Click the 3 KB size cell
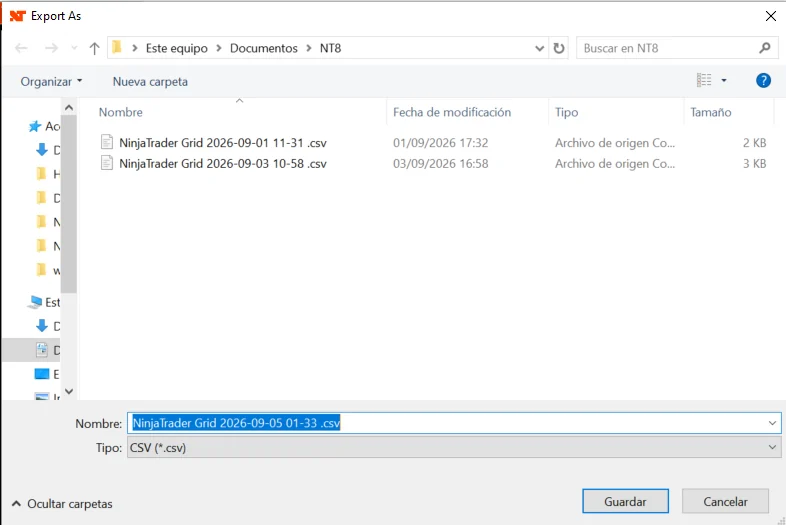The width and height of the screenshot is (786, 525). (754, 163)
